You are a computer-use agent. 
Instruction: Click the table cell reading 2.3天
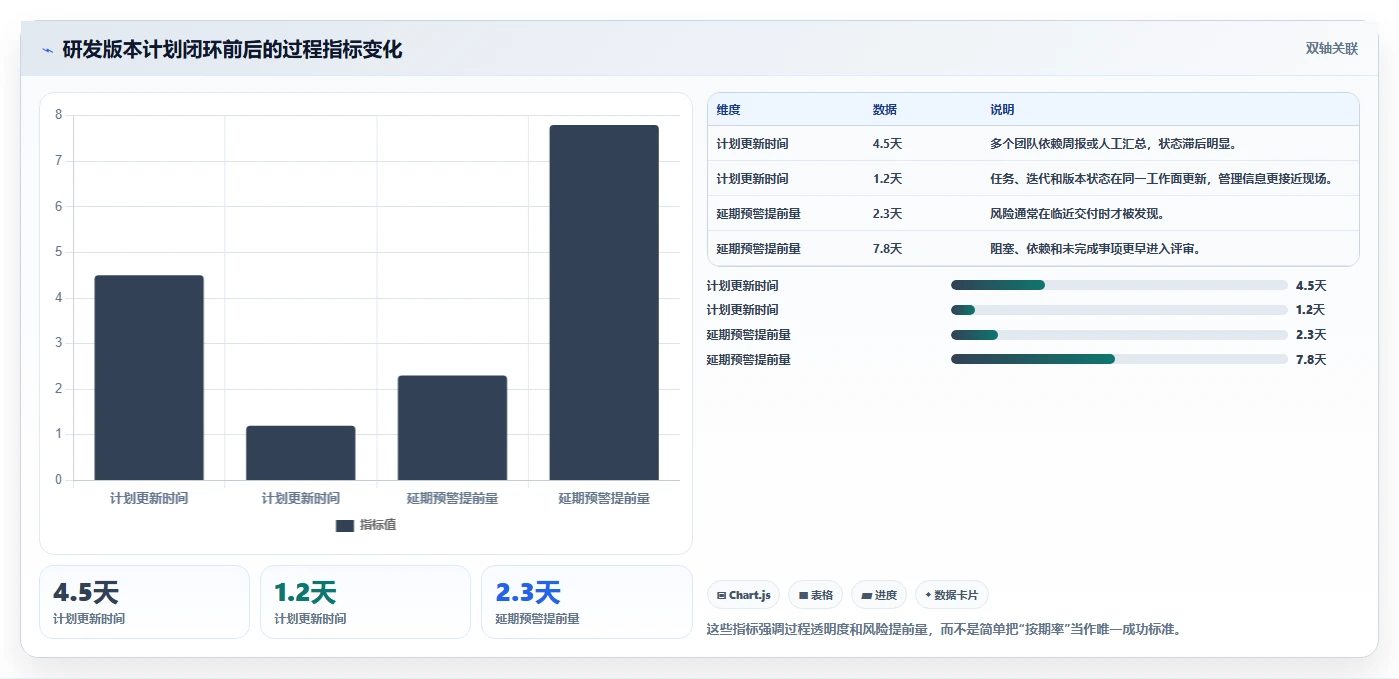click(x=887, y=214)
